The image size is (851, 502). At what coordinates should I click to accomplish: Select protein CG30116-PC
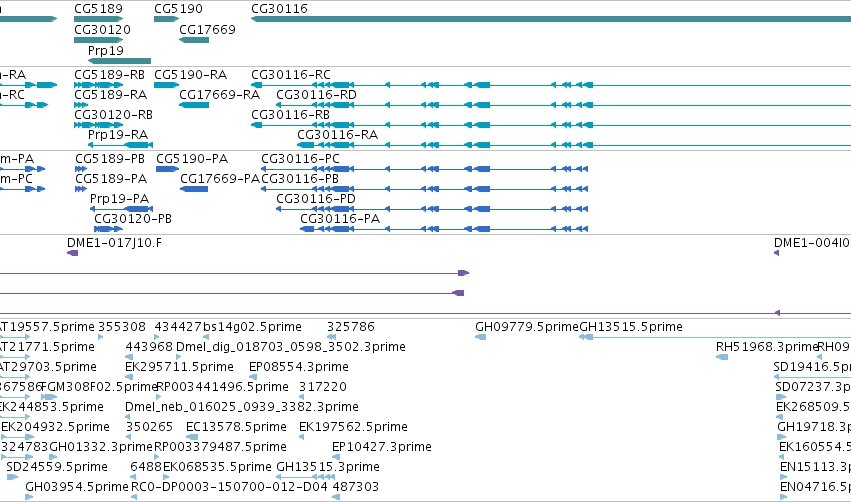click(300, 158)
